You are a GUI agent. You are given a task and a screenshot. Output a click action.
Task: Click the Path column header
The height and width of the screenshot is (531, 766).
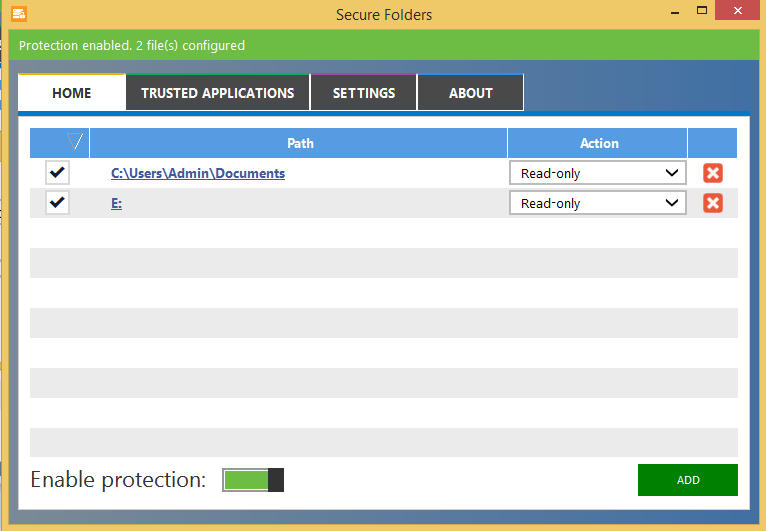[298, 143]
